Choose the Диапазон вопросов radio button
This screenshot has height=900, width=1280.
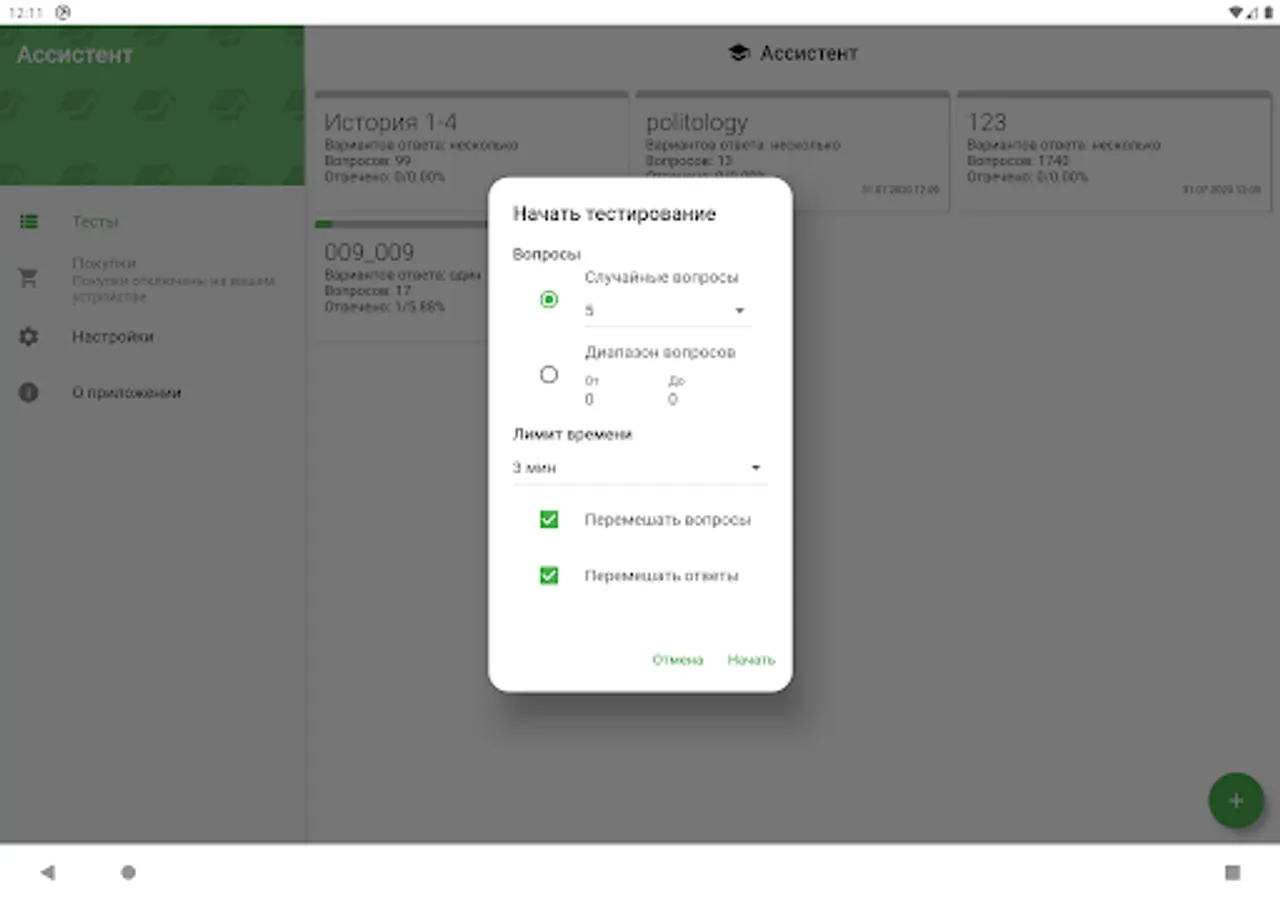tap(548, 374)
